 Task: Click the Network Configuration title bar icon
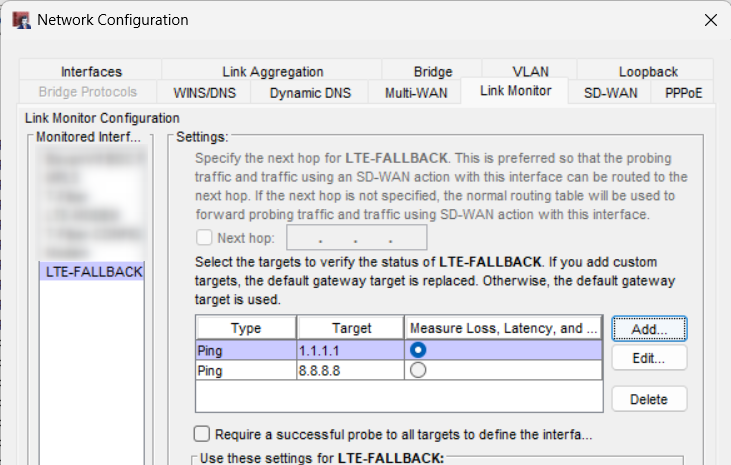tap(20, 20)
